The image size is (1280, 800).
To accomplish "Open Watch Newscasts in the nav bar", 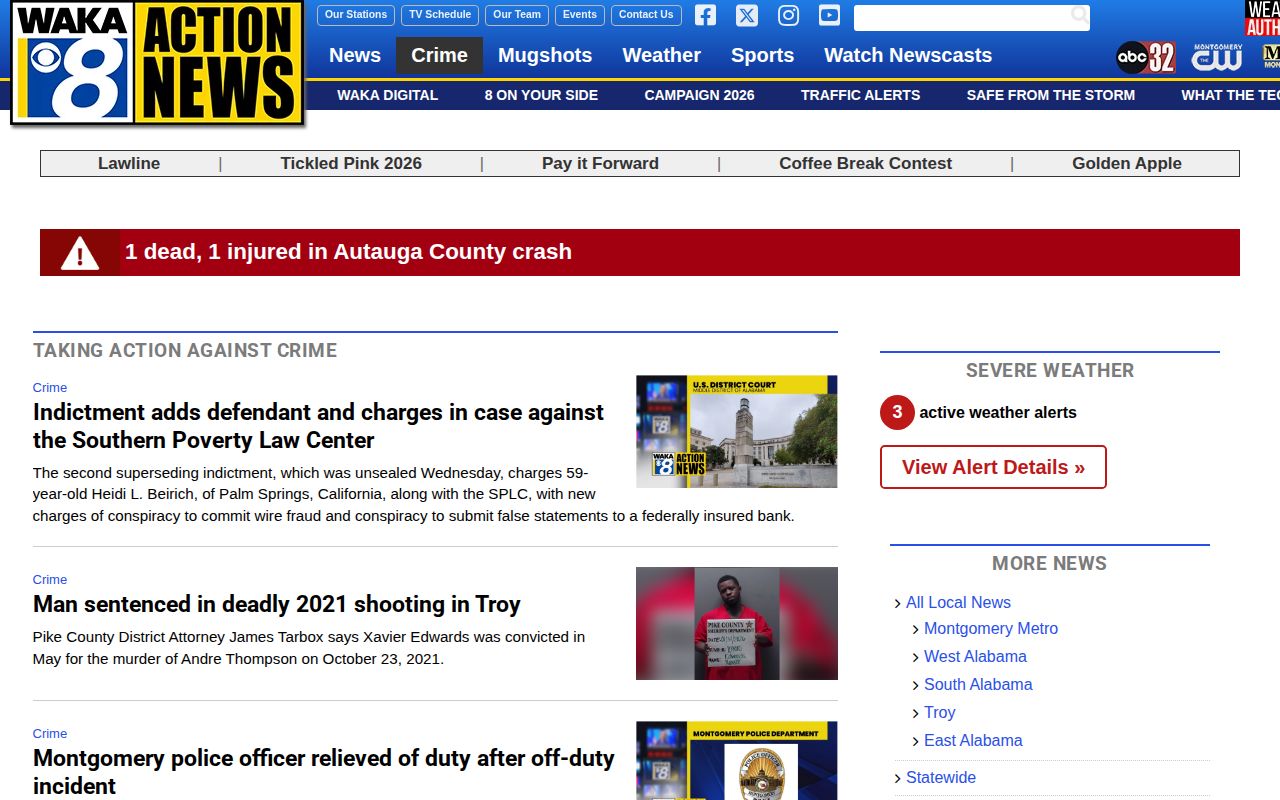I will pyautogui.click(x=908, y=55).
